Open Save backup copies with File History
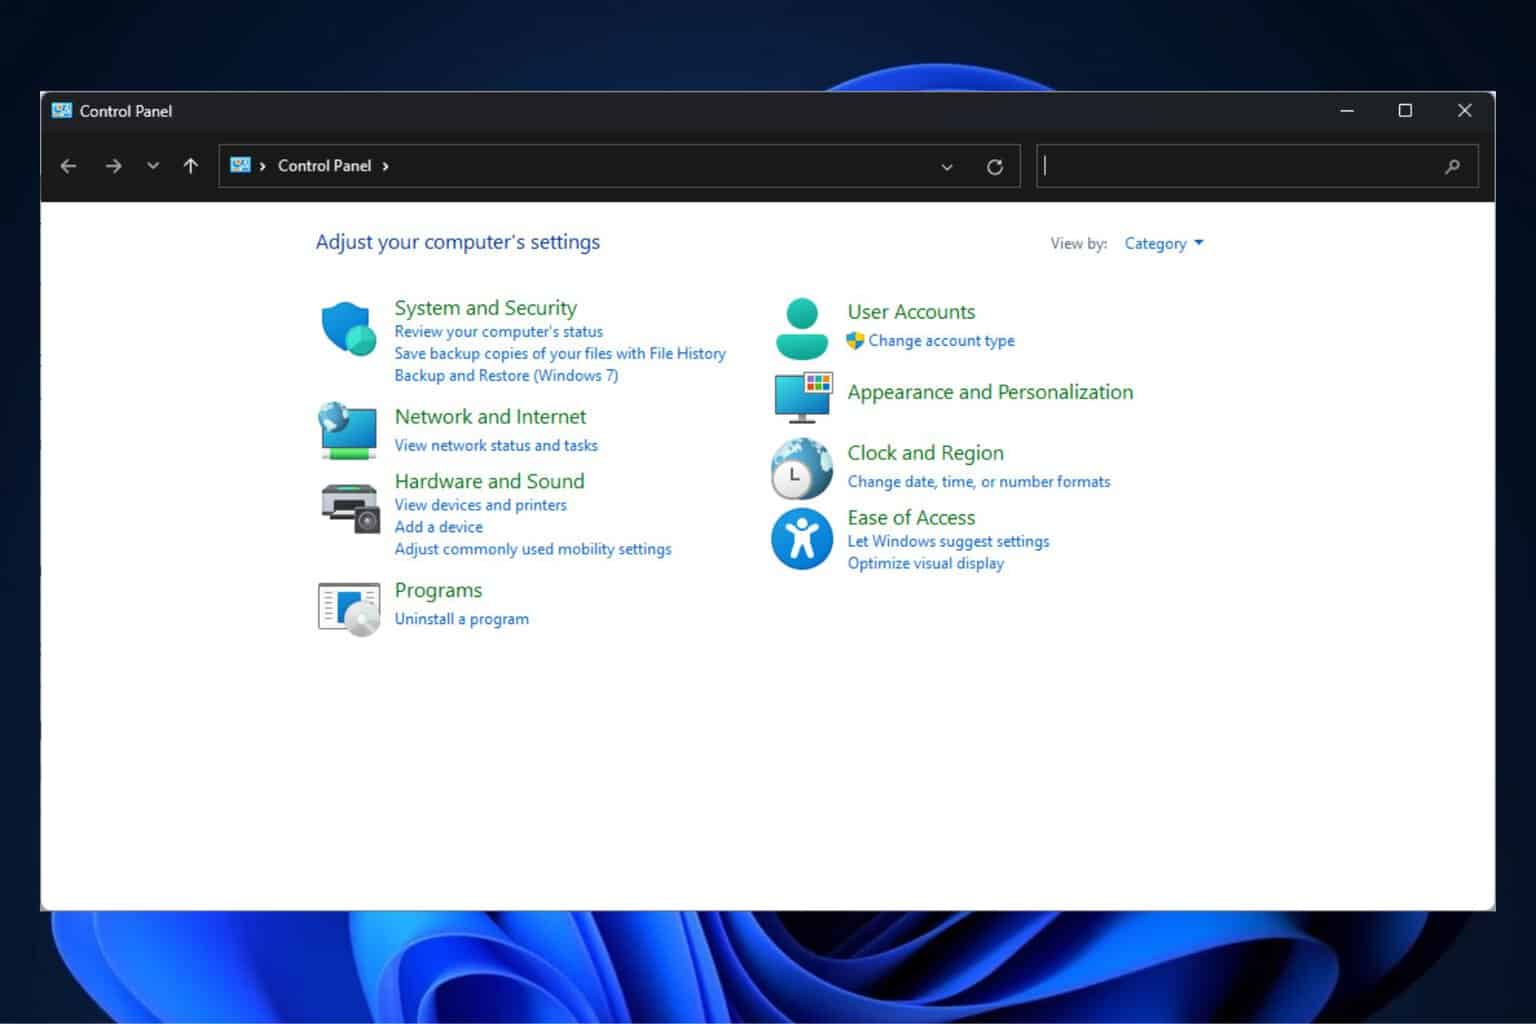This screenshot has height=1024, width=1536. (x=560, y=354)
